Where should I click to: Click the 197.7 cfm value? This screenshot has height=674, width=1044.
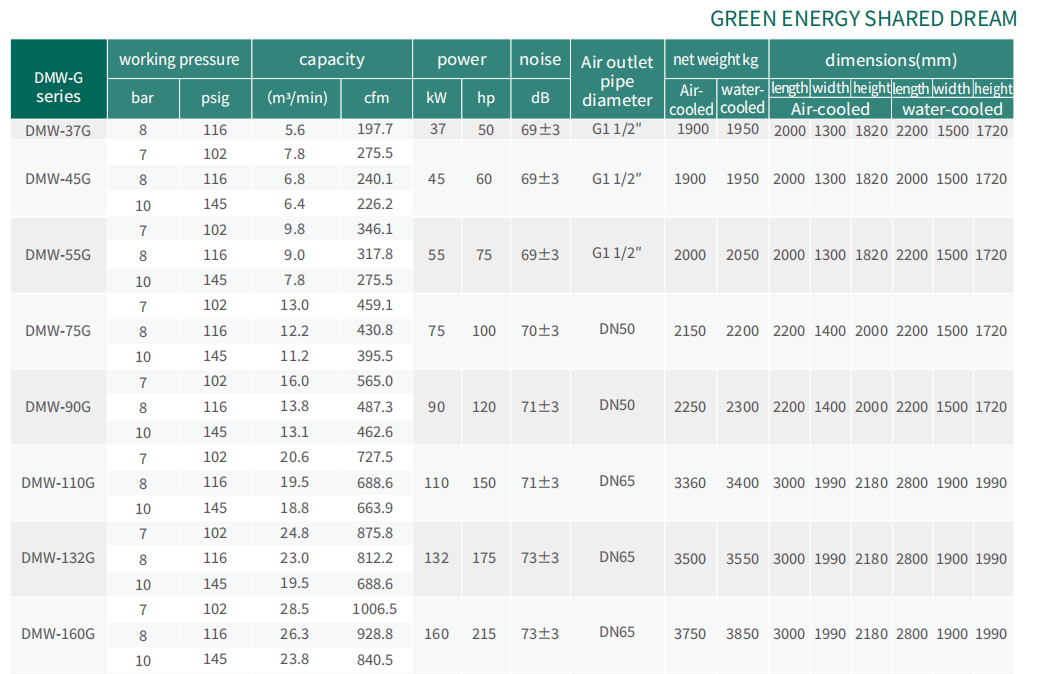point(375,130)
